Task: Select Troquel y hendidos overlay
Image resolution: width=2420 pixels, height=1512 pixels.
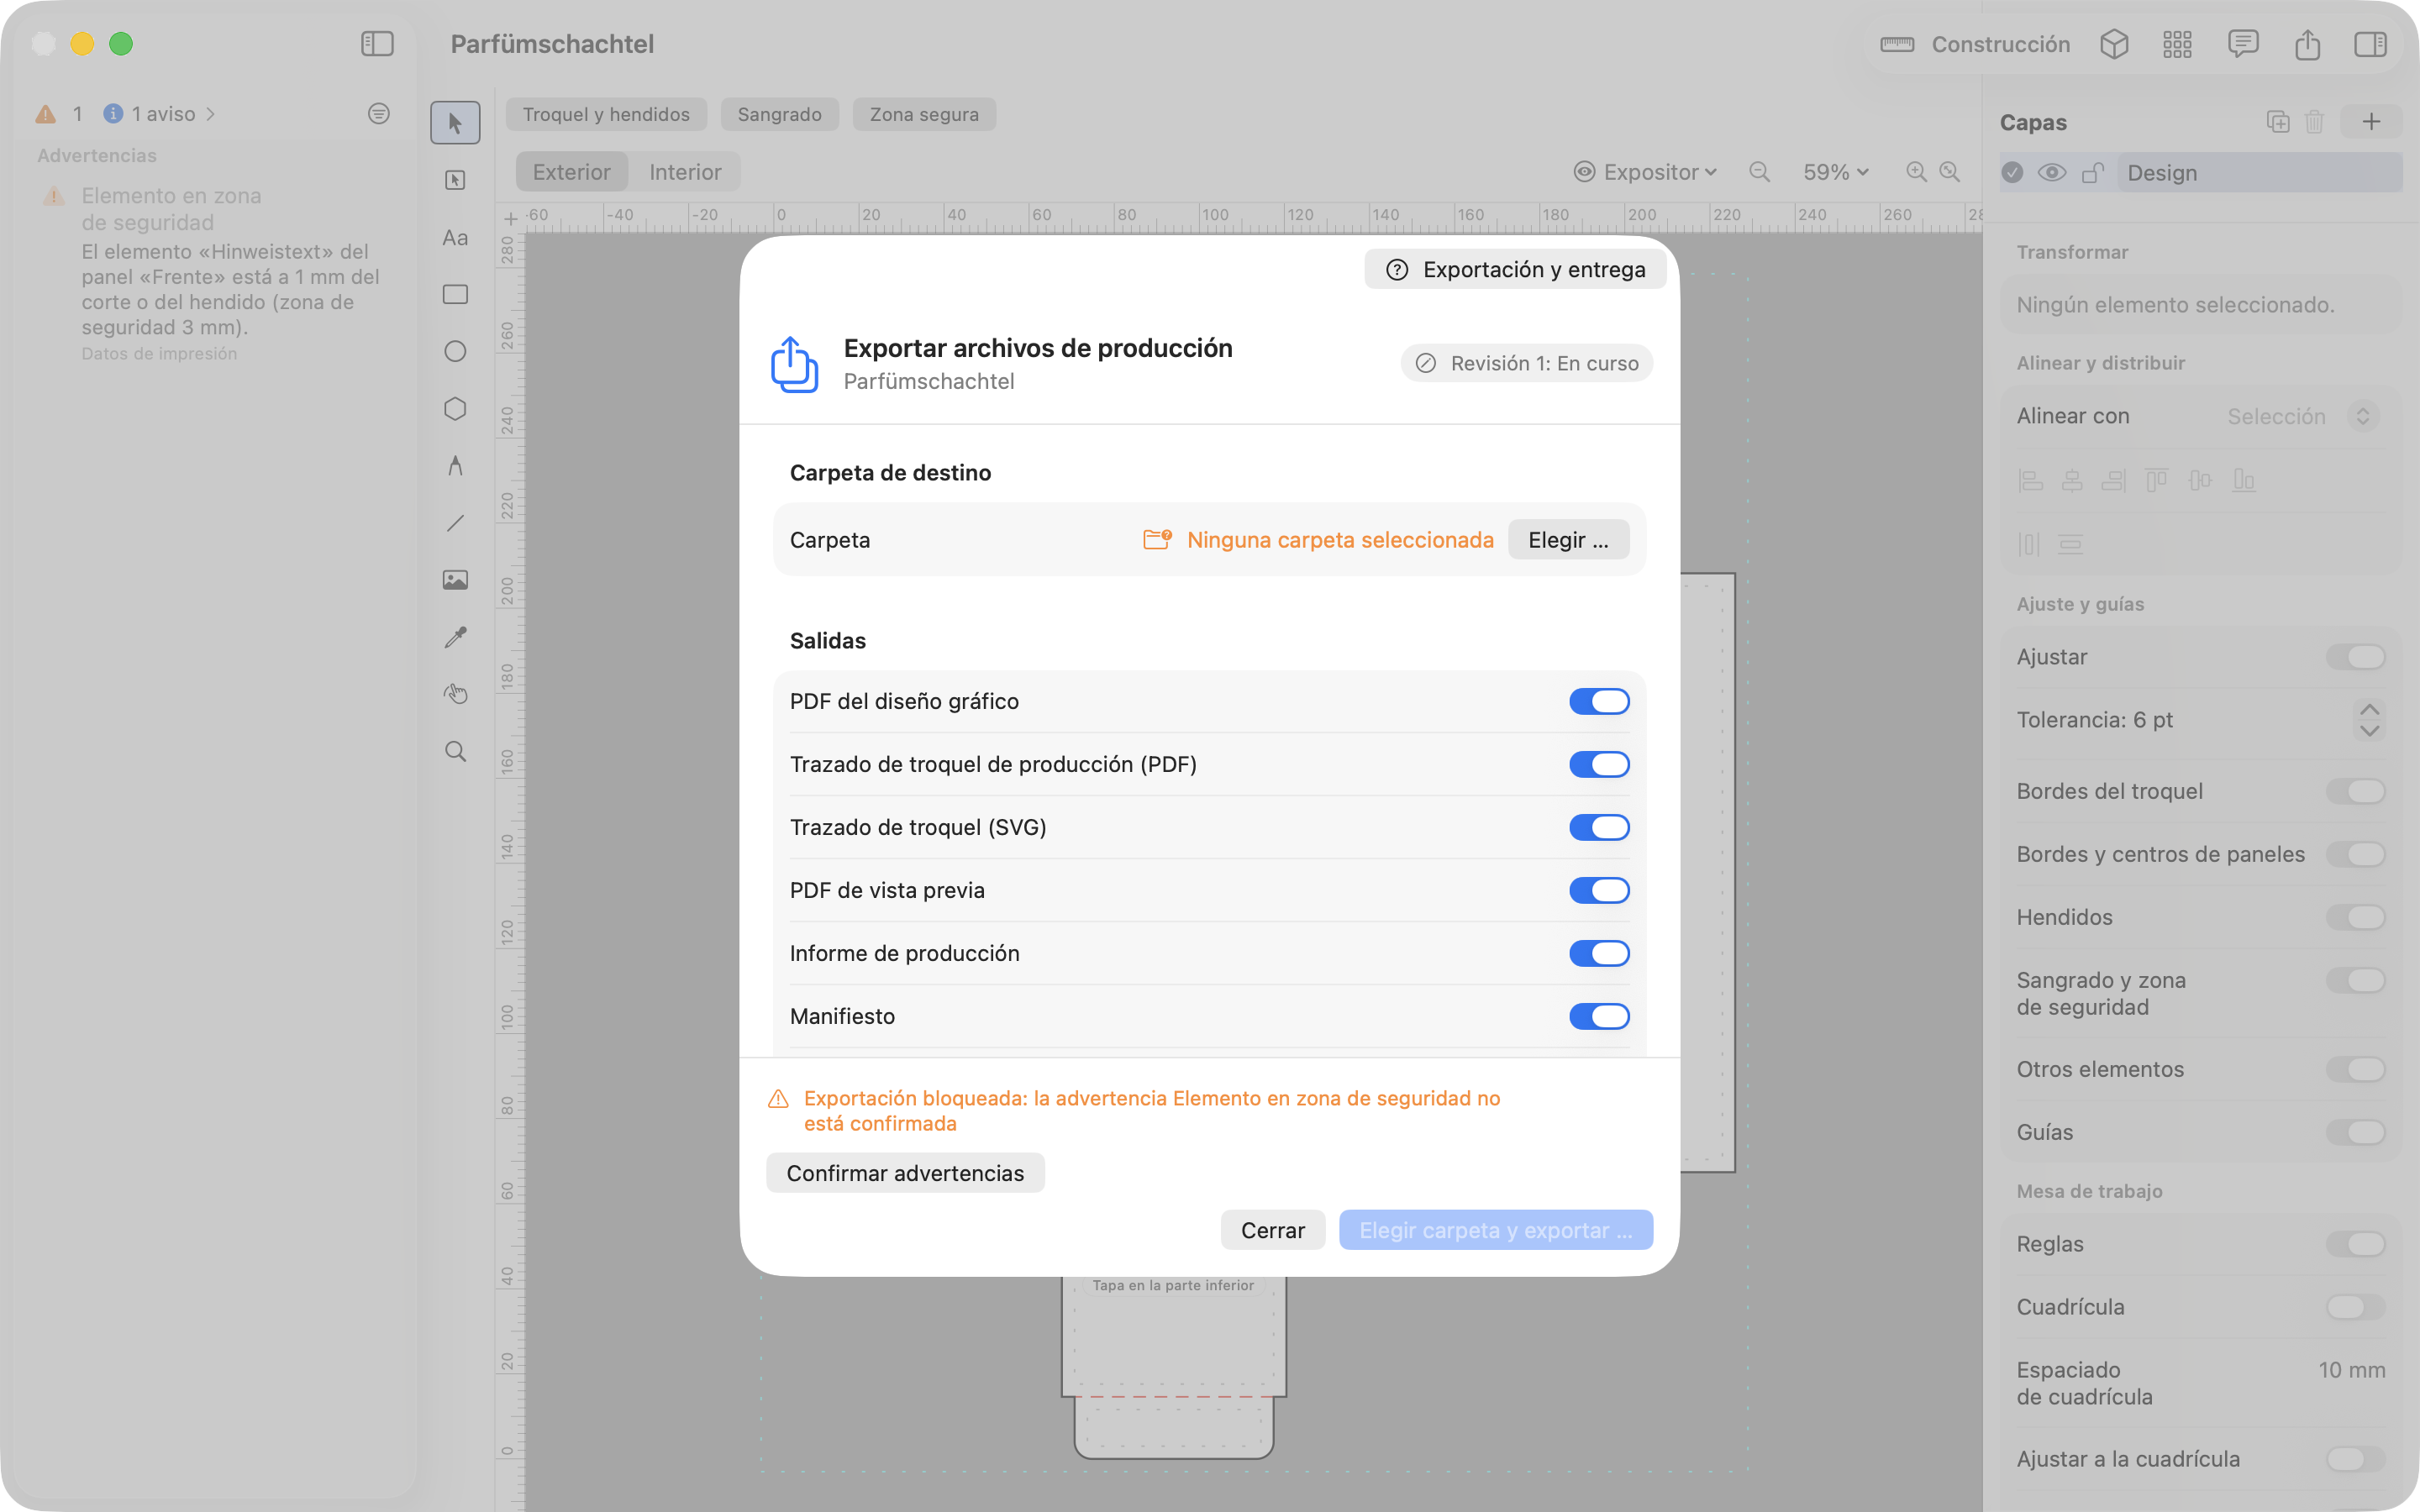Action: coord(606,114)
